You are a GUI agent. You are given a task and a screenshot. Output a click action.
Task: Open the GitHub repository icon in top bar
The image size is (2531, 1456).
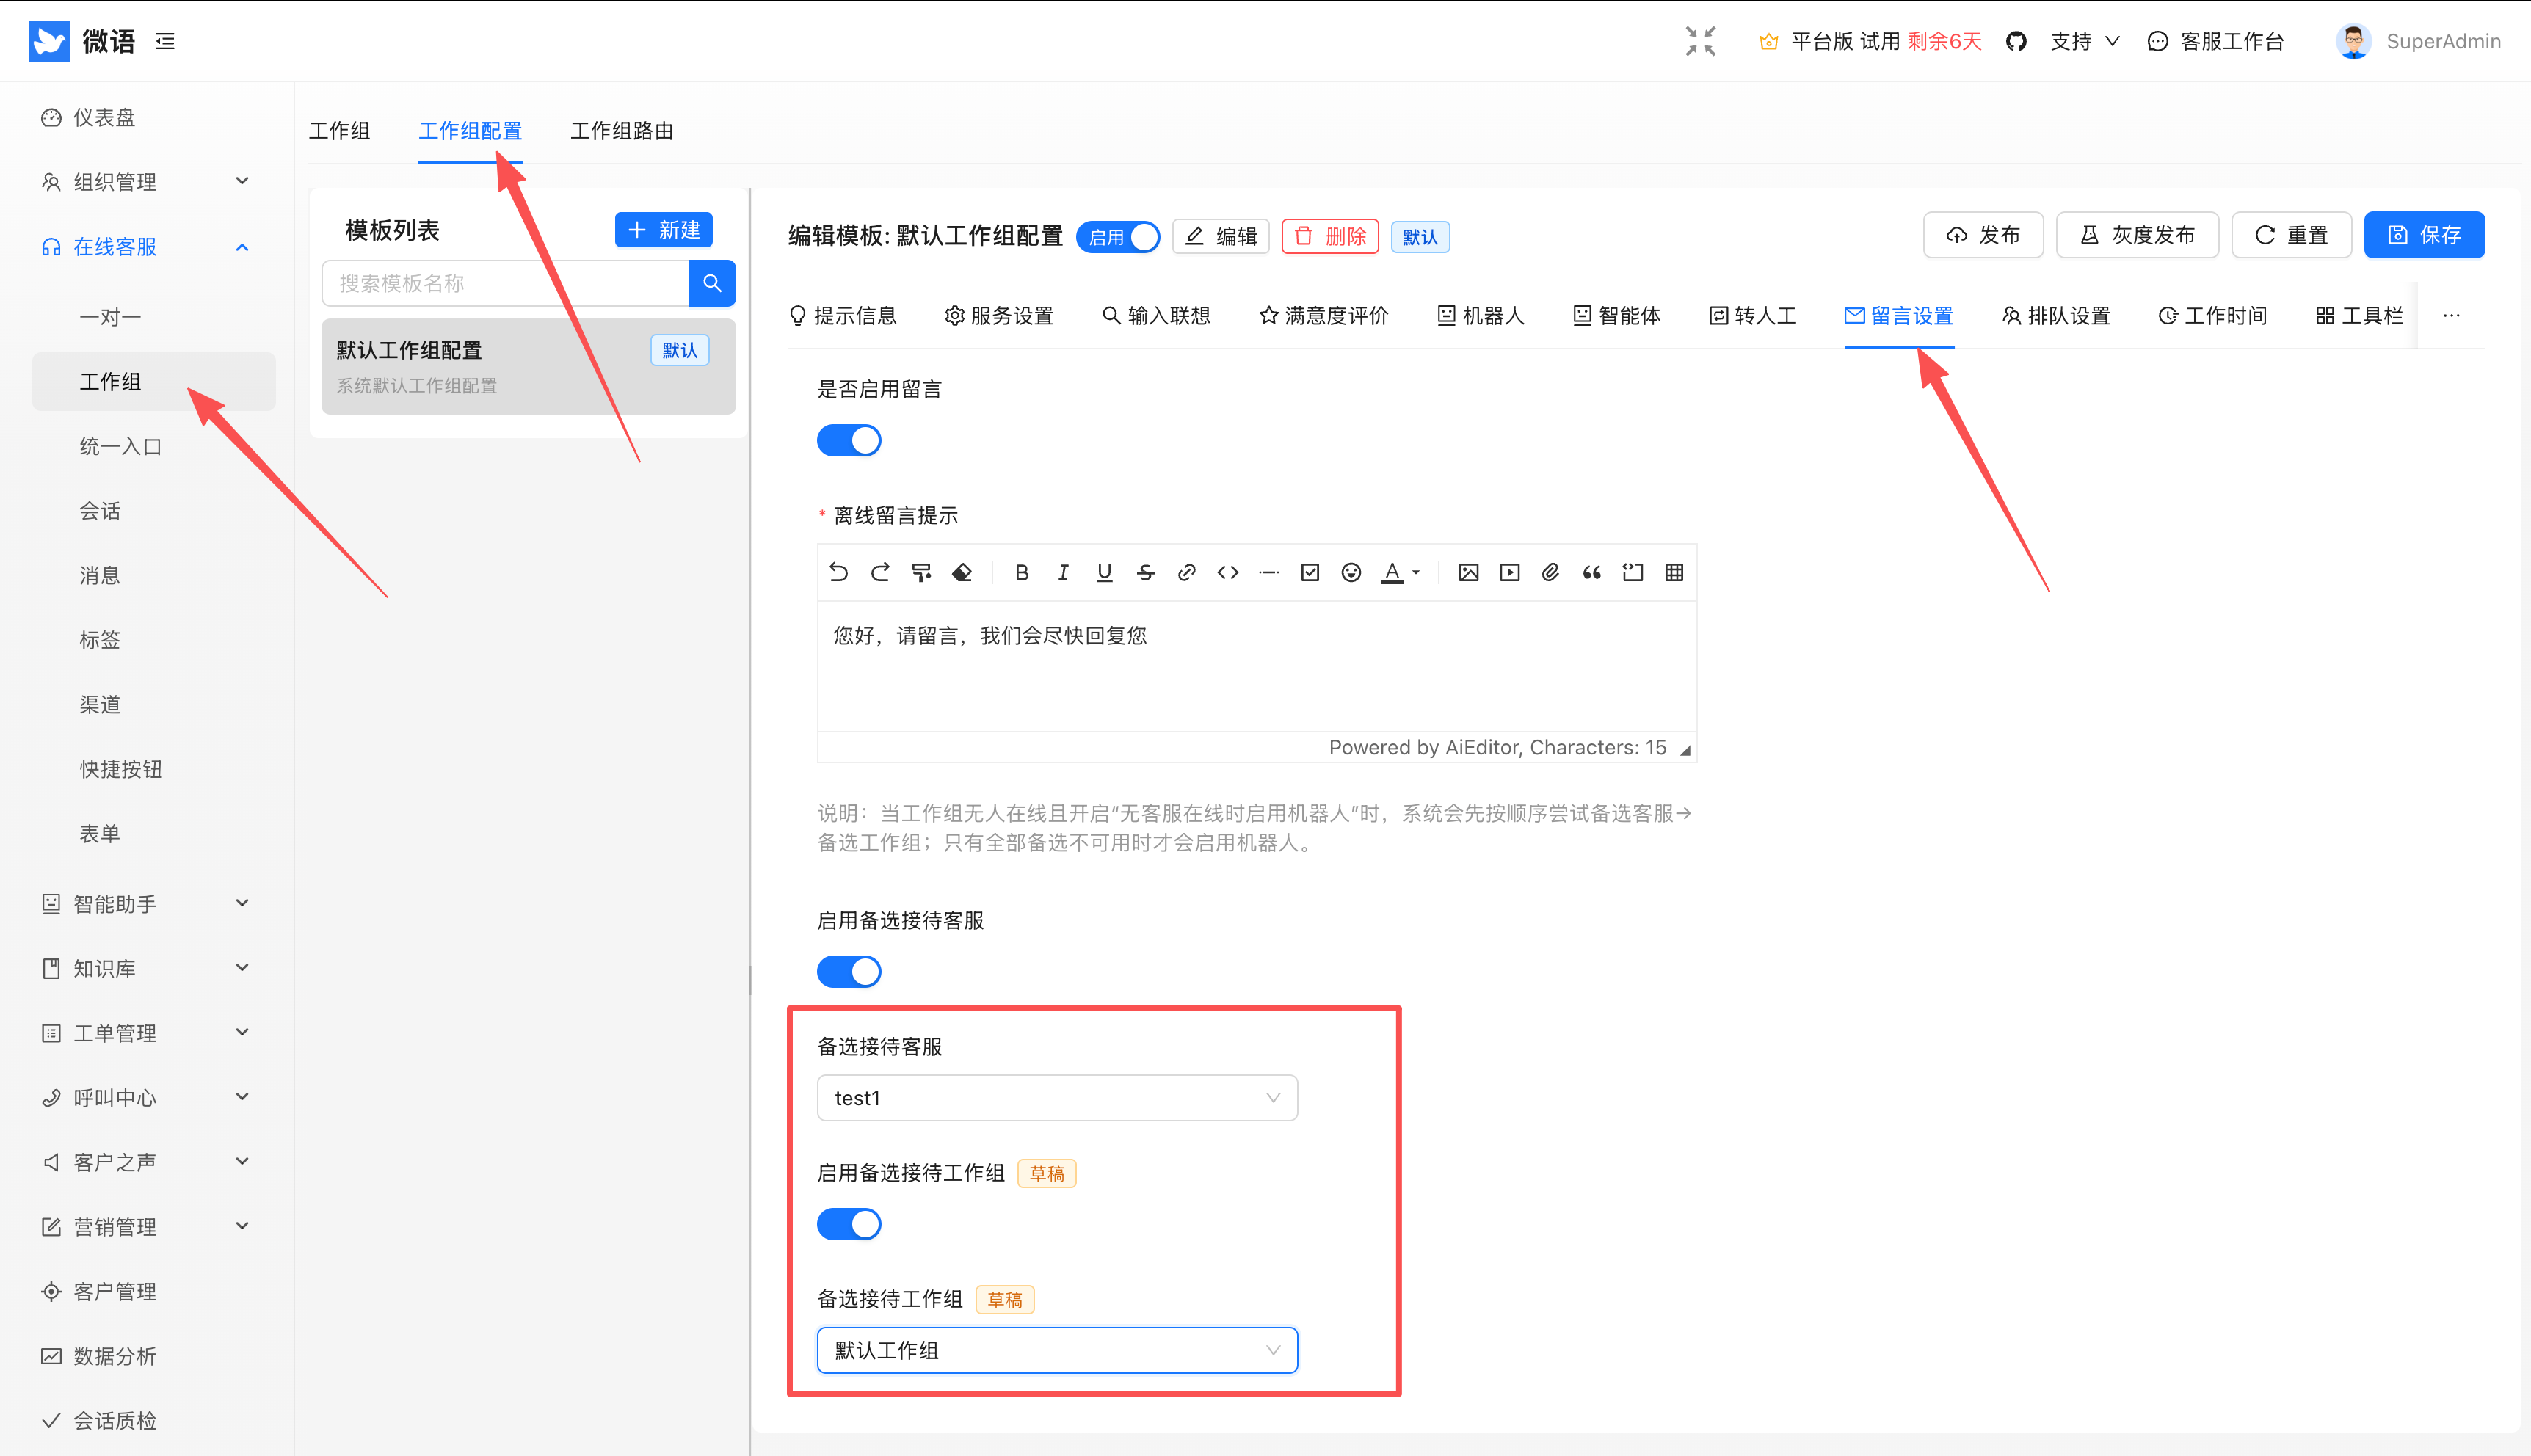pos(2016,41)
